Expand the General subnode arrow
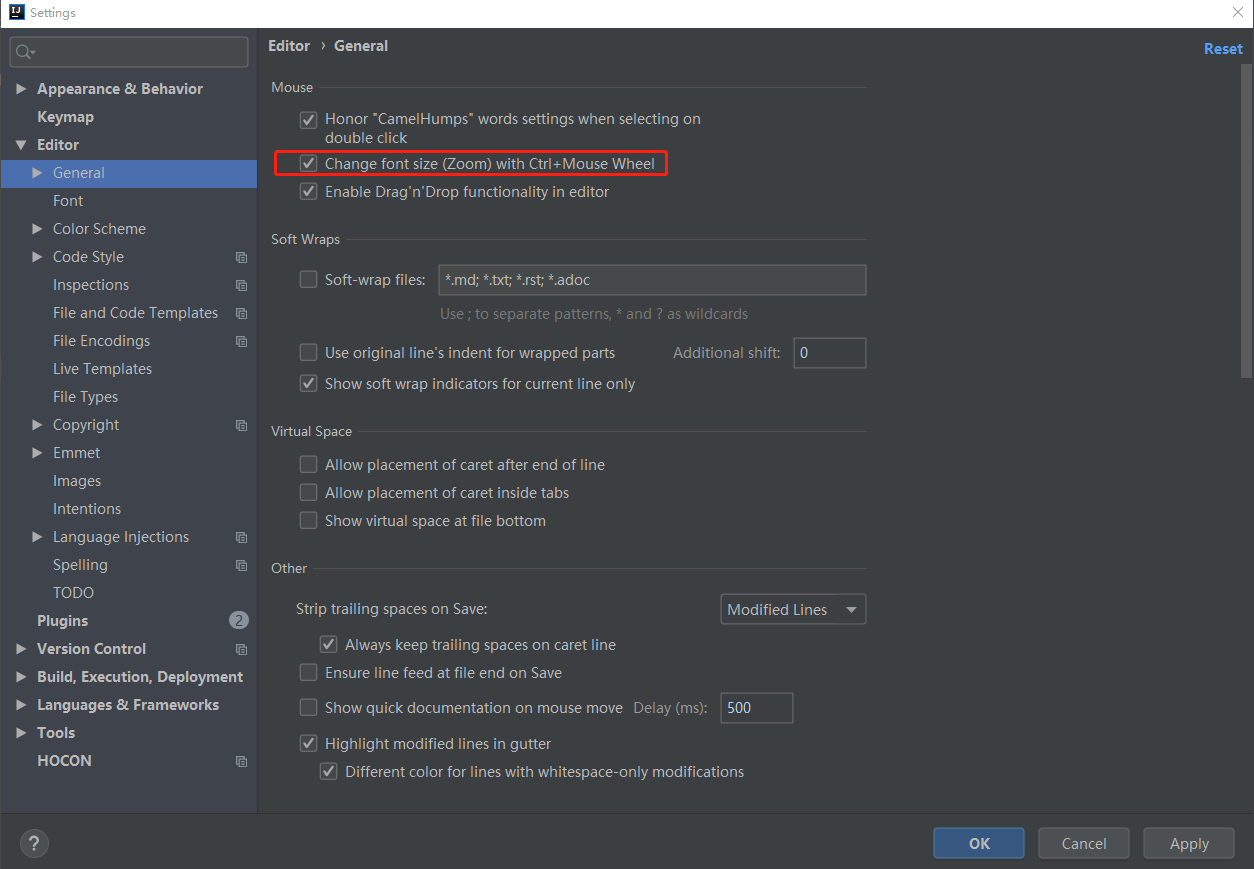1254x869 pixels. [37, 173]
